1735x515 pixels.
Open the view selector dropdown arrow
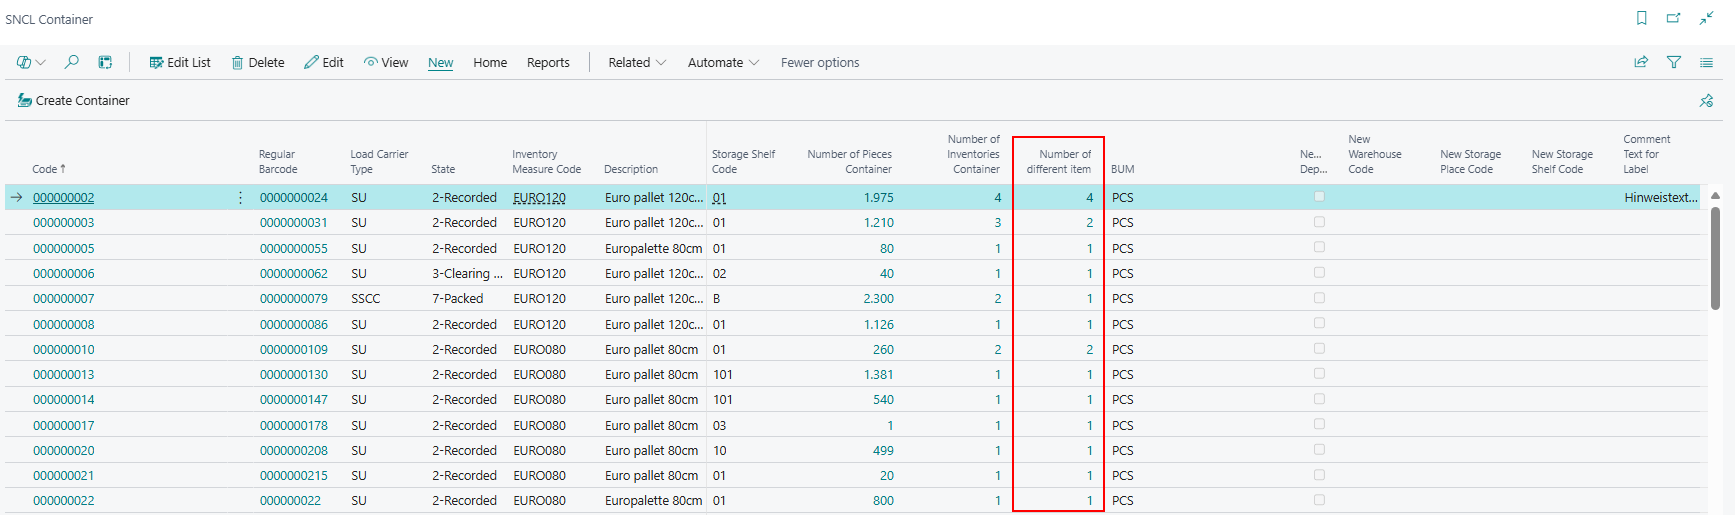(x=41, y=62)
